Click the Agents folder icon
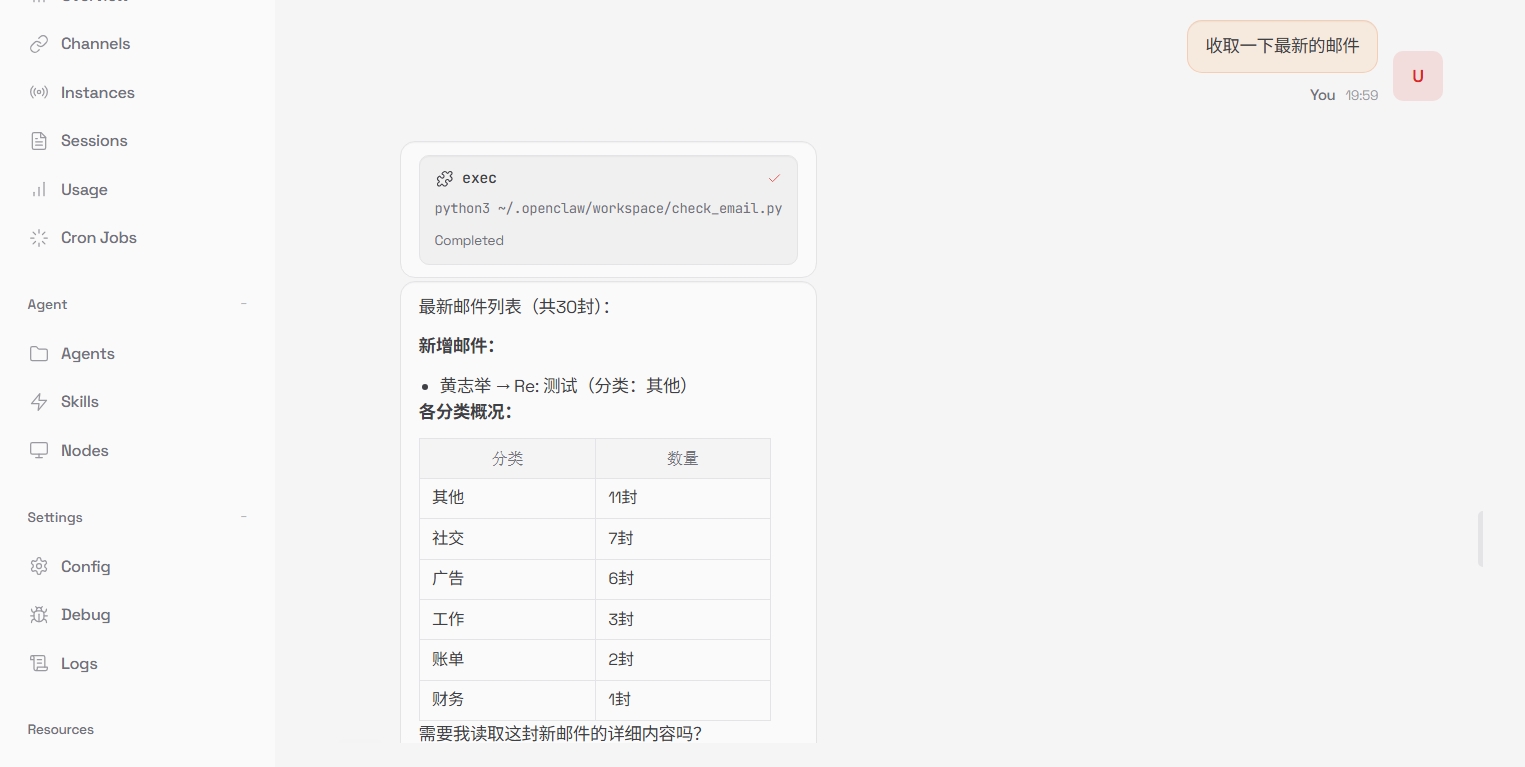1525x767 pixels. [39, 354]
